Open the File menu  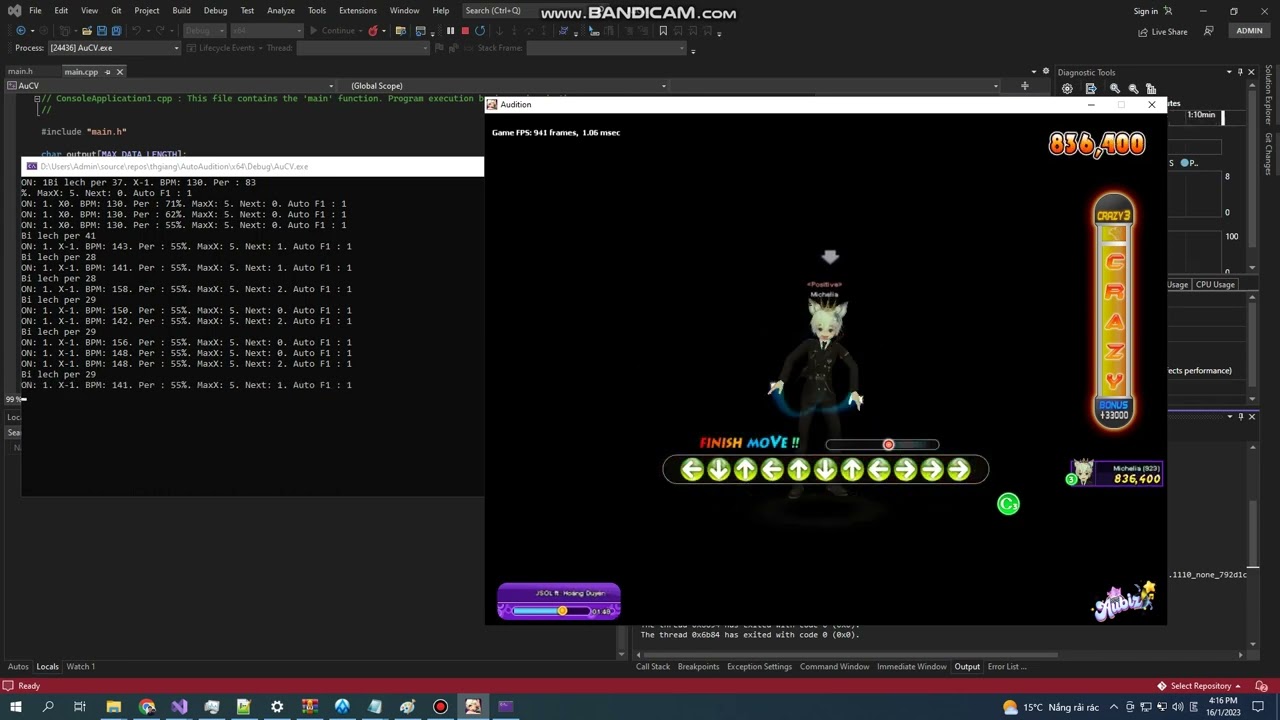pos(35,11)
